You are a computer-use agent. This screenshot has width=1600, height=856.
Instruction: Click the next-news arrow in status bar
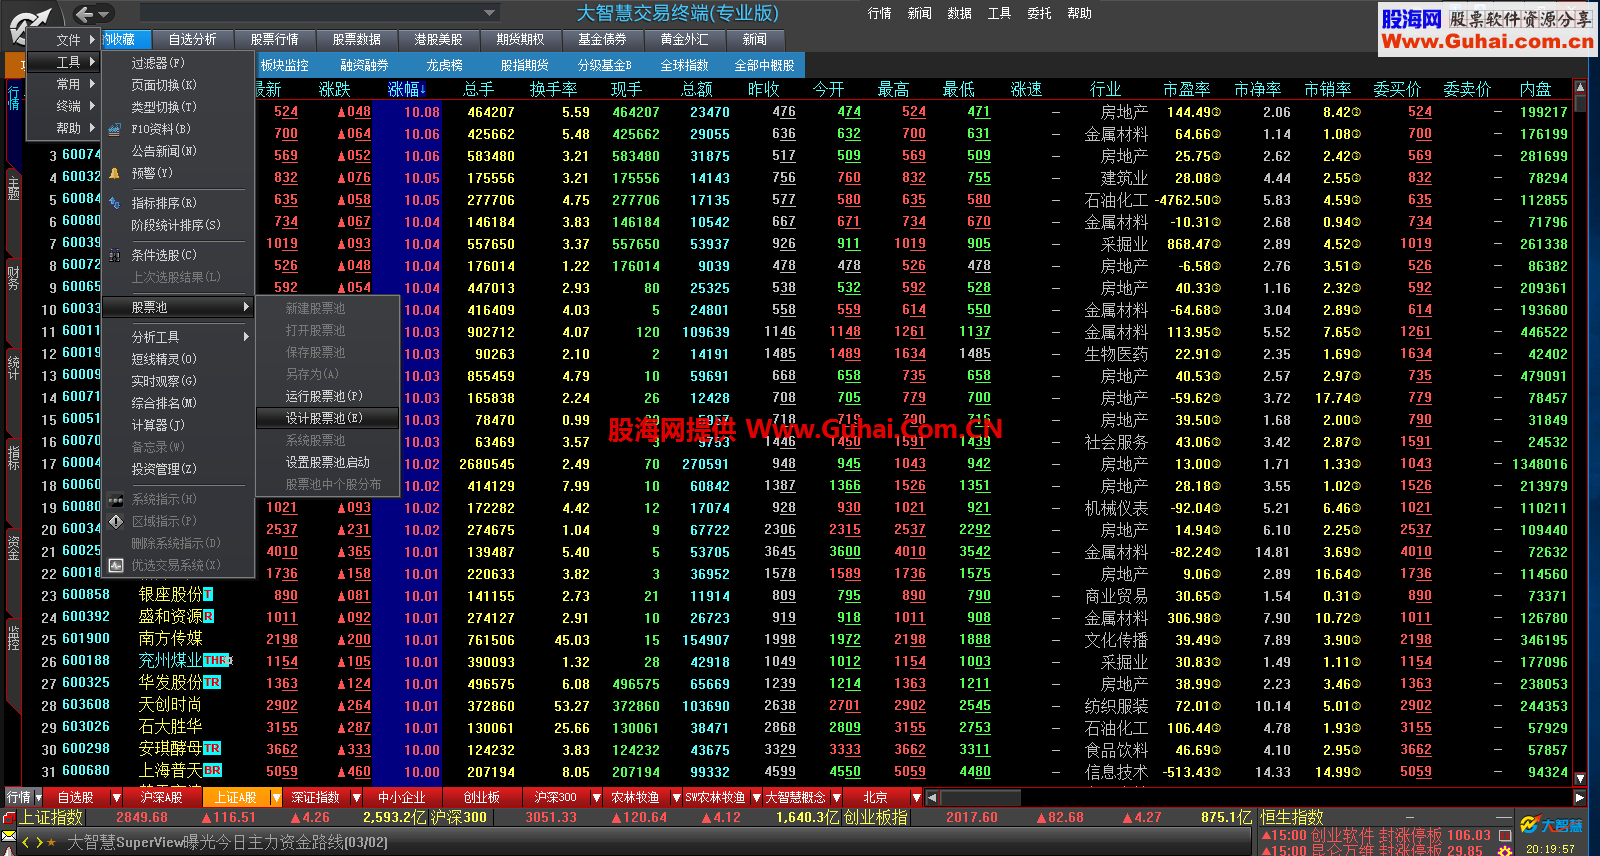(x=39, y=843)
